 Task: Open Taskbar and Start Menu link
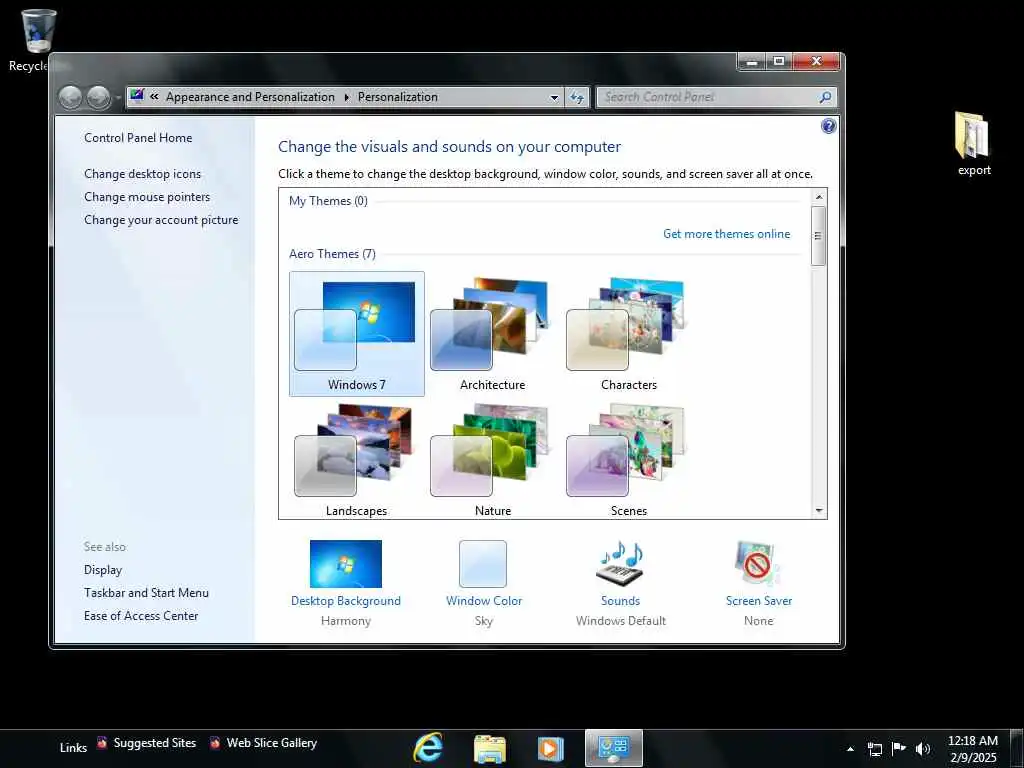(146, 593)
